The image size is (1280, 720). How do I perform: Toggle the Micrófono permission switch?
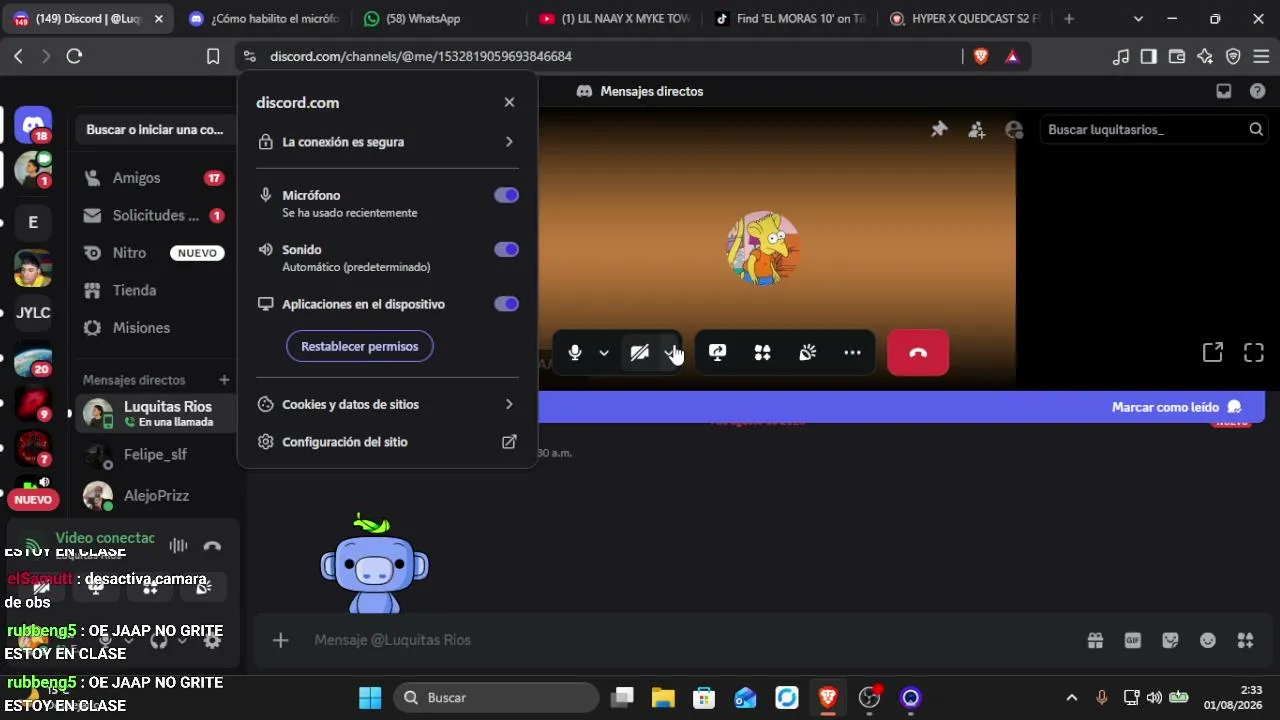pos(507,195)
